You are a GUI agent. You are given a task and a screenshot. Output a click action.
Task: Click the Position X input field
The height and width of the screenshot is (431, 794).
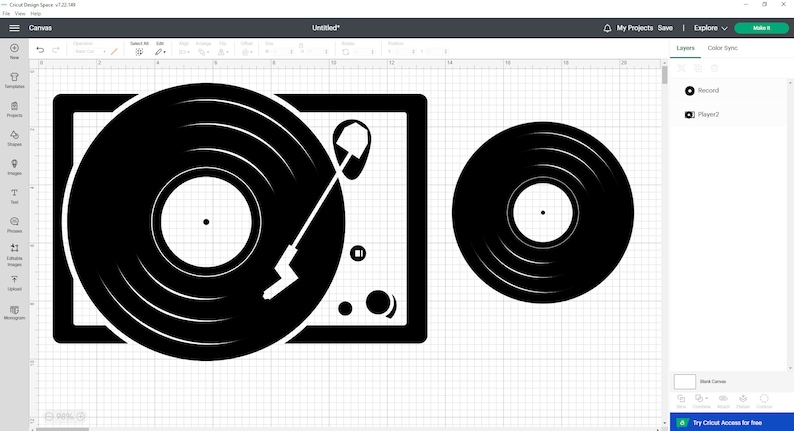403,52
